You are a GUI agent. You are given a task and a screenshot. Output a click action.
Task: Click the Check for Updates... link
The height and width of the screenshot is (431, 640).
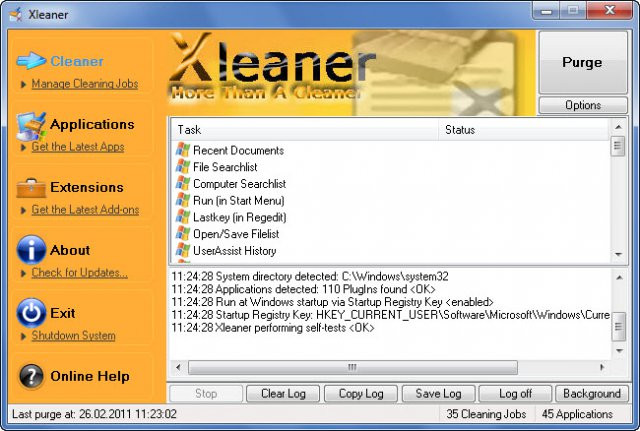tap(80, 272)
